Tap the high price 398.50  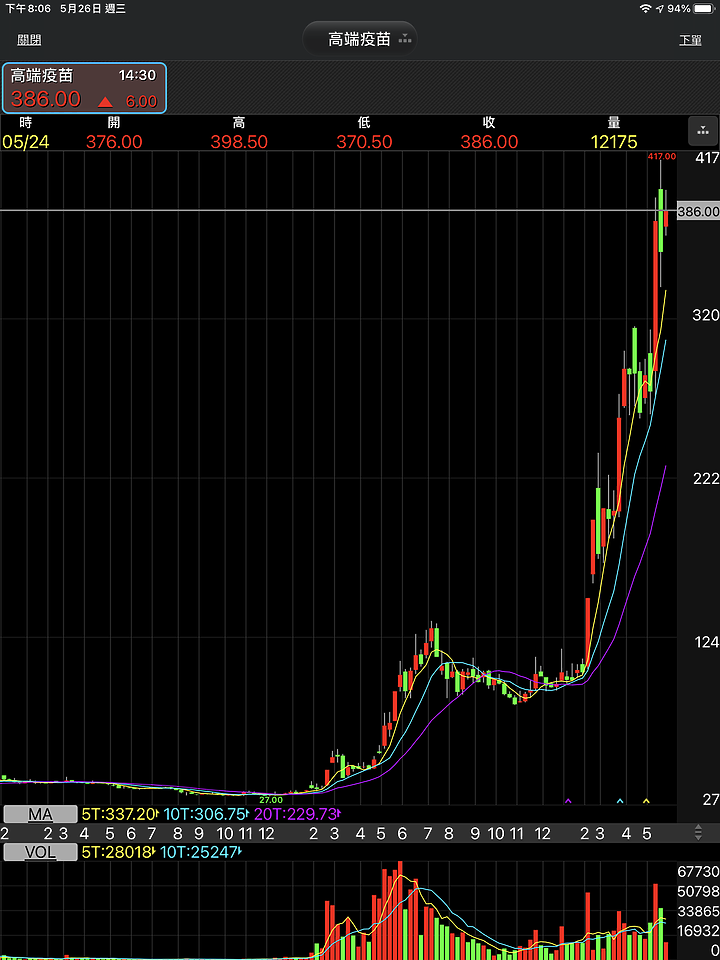[239, 142]
